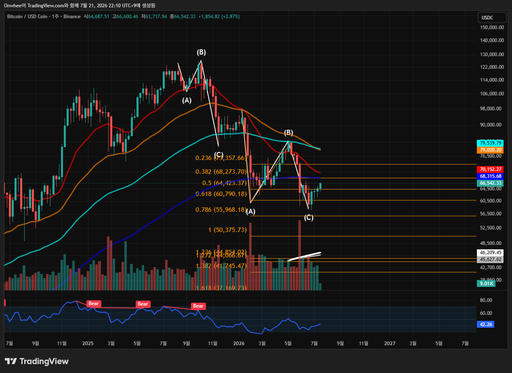Select the Bitcoin / USD Coin symbol title
Viewport: 512px width, 373px height.
coord(44,16)
